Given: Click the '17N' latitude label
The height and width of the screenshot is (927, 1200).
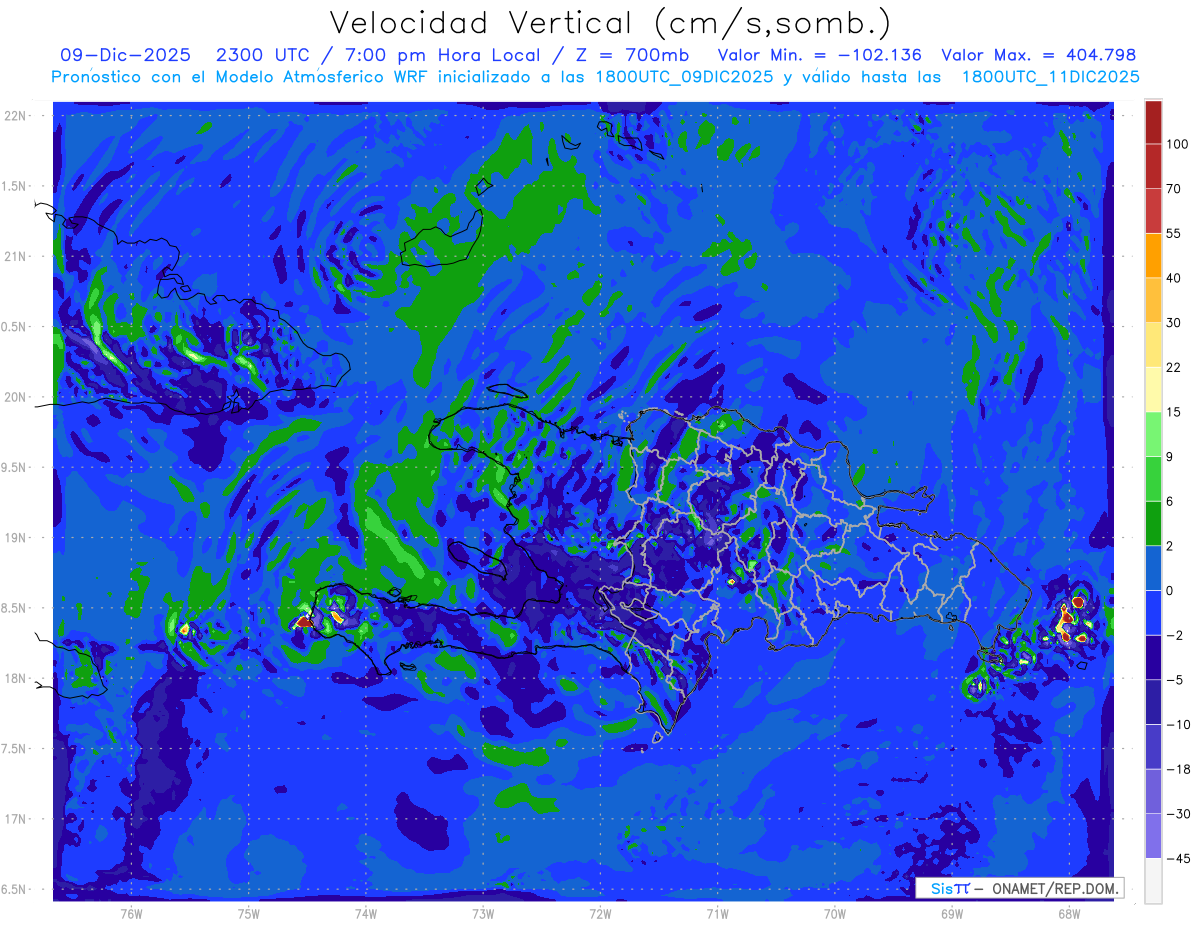Looking at the screenshot, I should pos(15,819).
